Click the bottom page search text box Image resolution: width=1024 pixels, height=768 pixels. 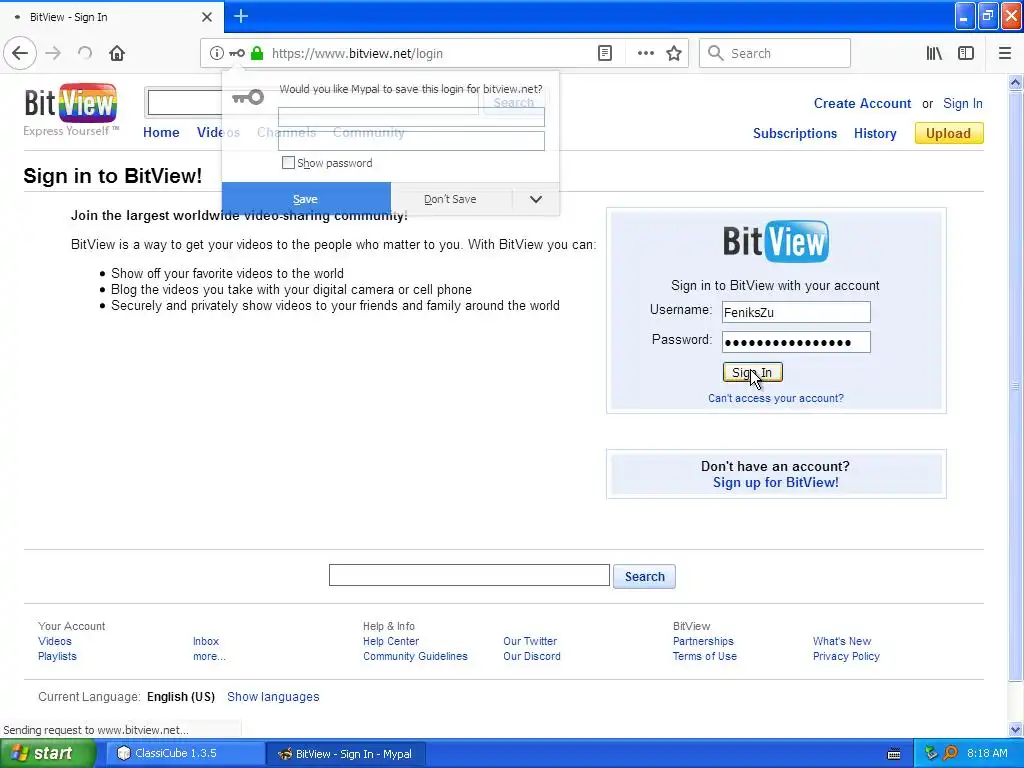coord(469,575)
